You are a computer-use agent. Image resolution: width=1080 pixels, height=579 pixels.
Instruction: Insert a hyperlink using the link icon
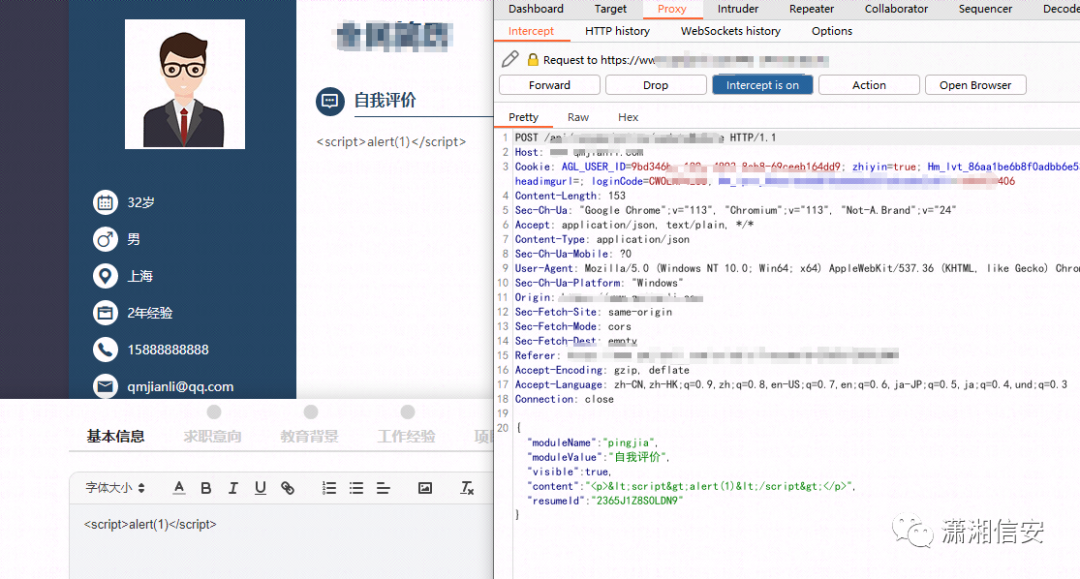288,487
